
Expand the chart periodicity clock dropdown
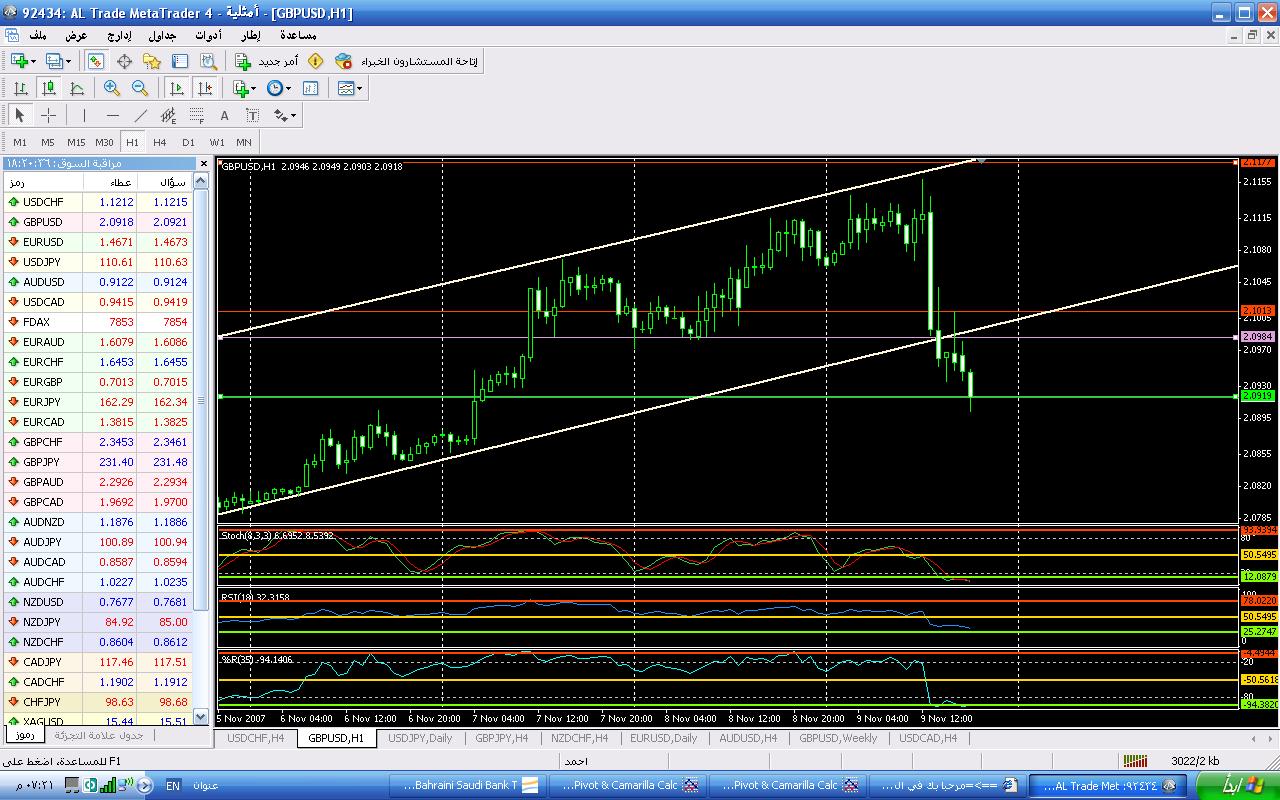279,88
